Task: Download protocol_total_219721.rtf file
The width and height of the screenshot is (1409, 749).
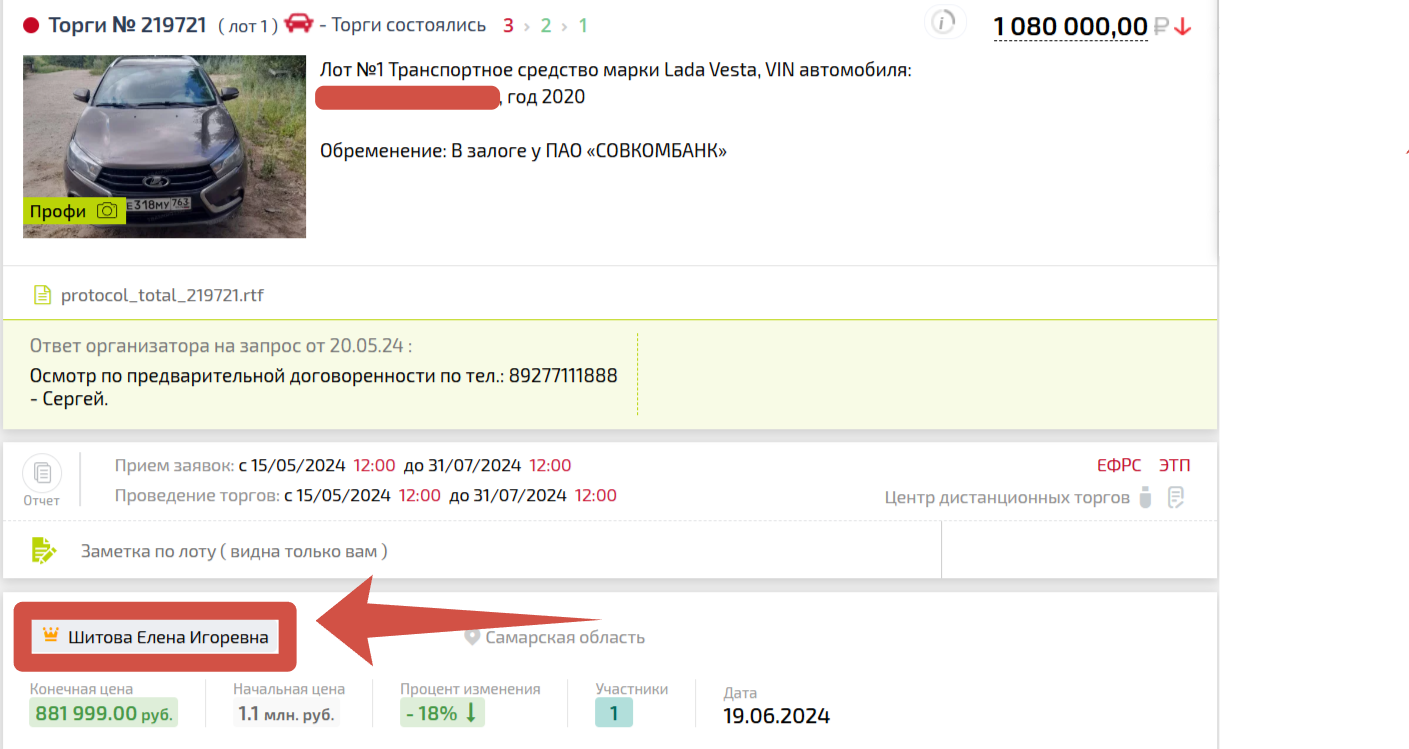Action: click(x=162, y=295)
